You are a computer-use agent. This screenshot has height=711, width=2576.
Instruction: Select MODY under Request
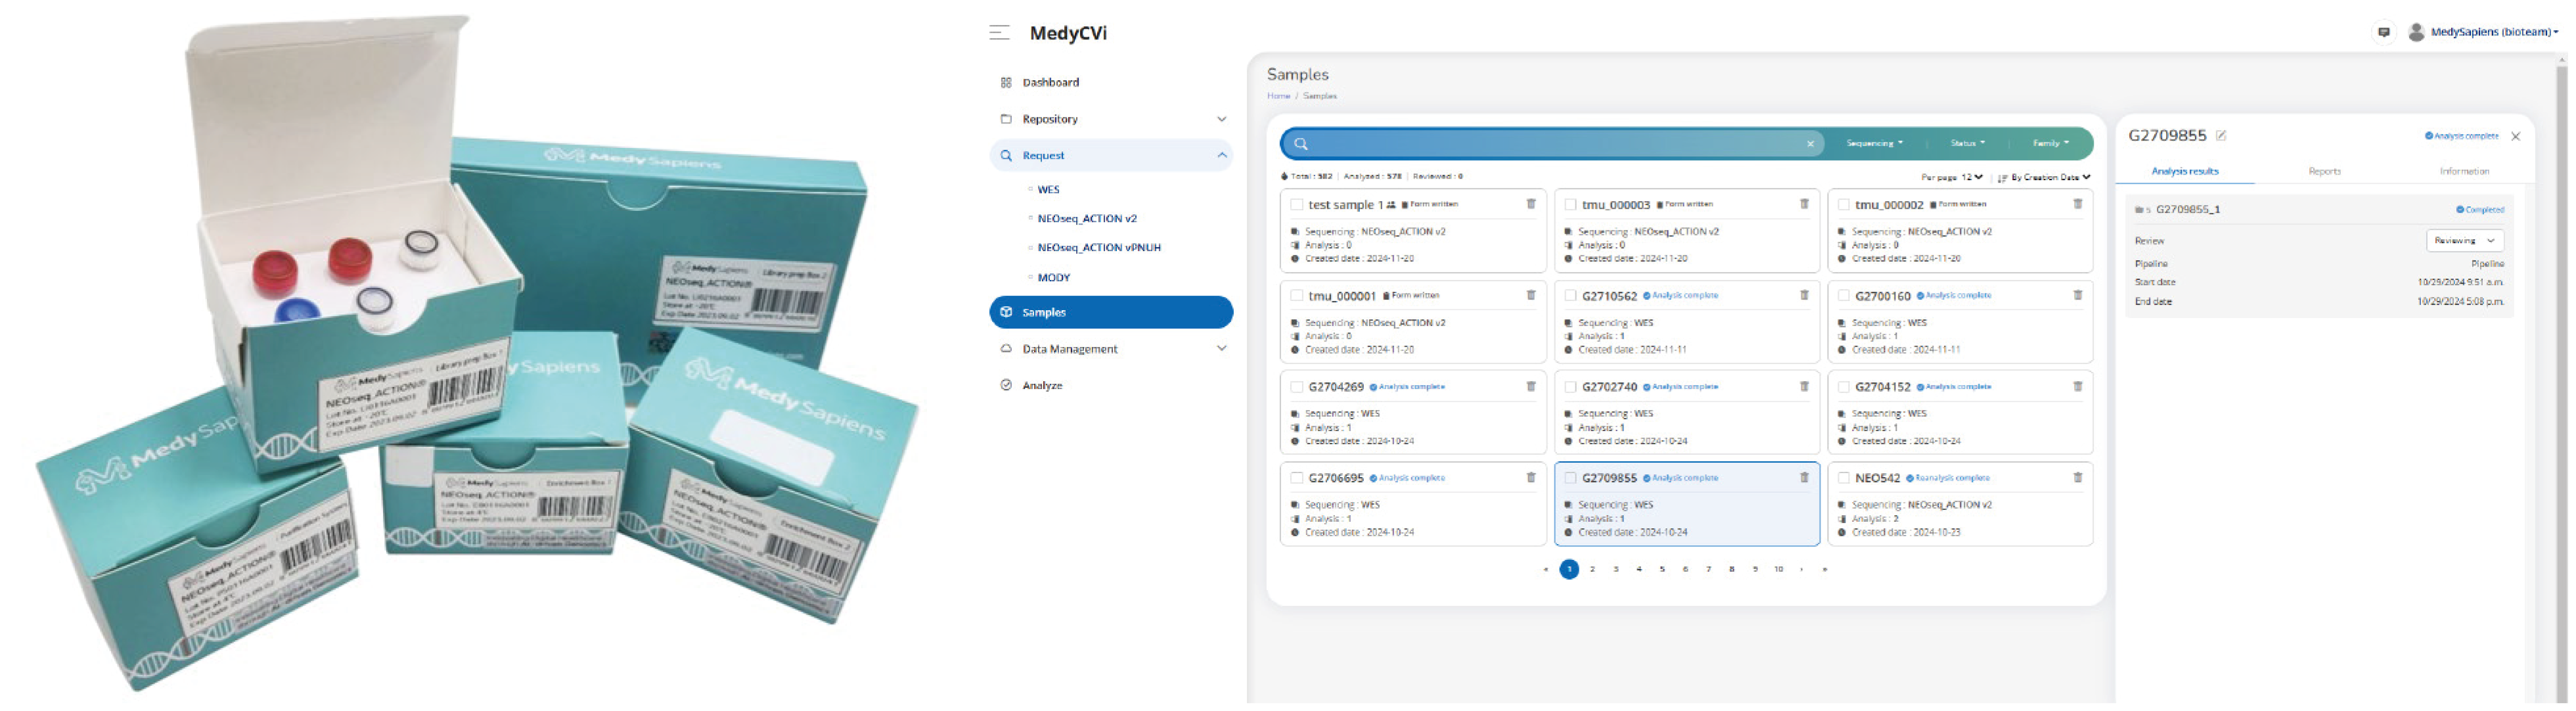[1053, 277]
